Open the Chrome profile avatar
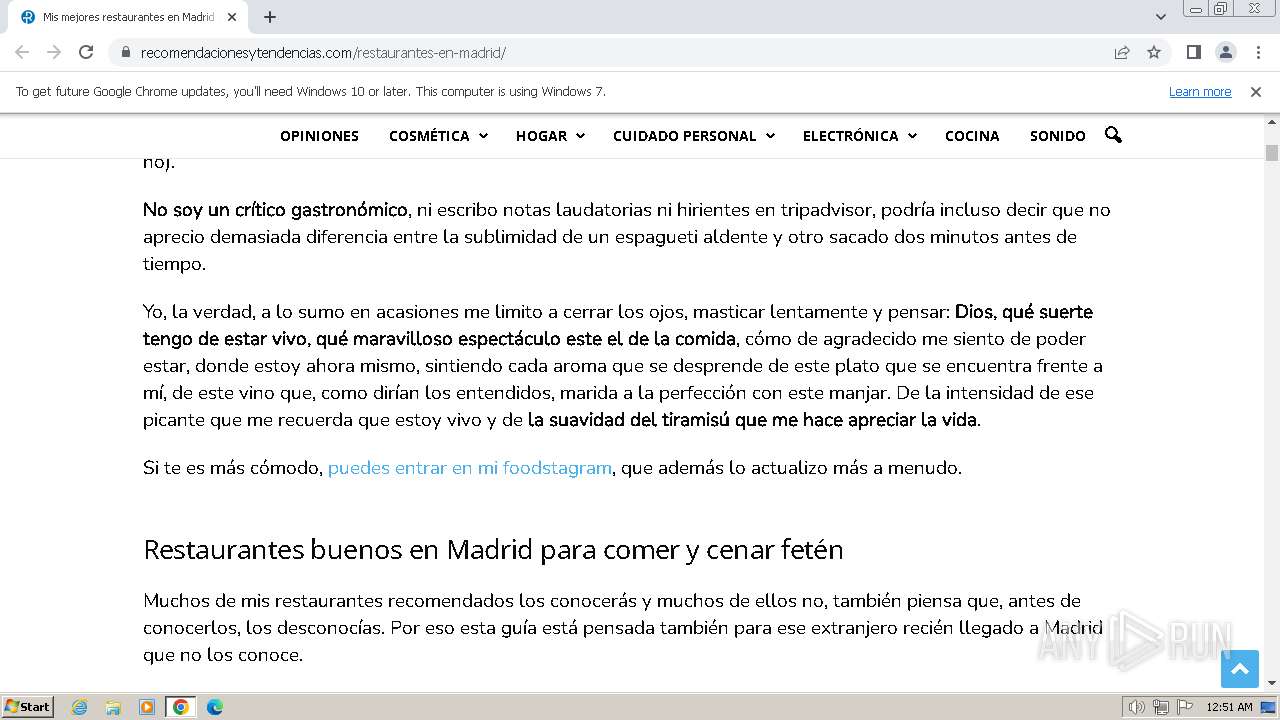The image size is (1280, 720). click(x=1225, y=52)
